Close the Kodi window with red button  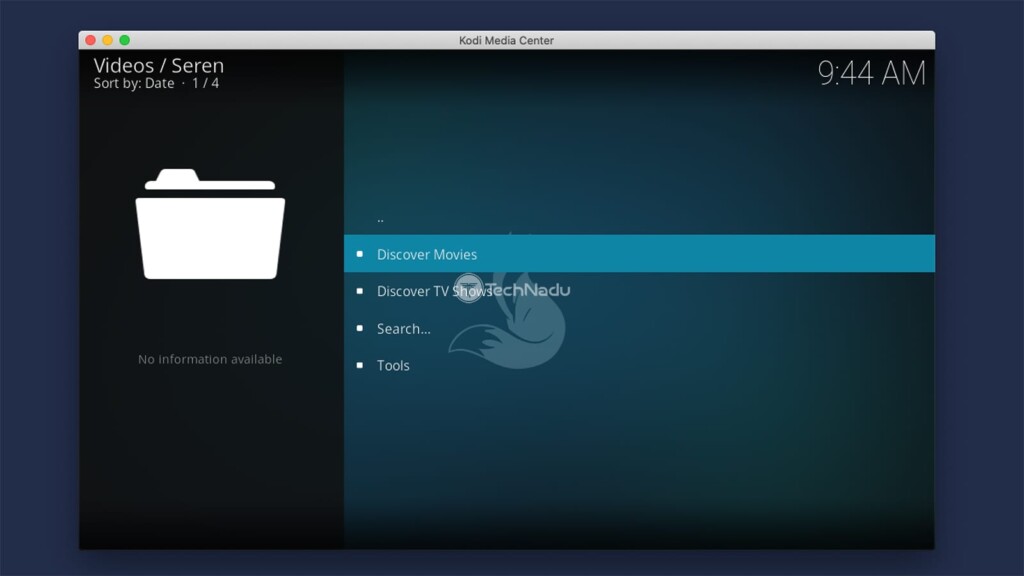(91, 40)
